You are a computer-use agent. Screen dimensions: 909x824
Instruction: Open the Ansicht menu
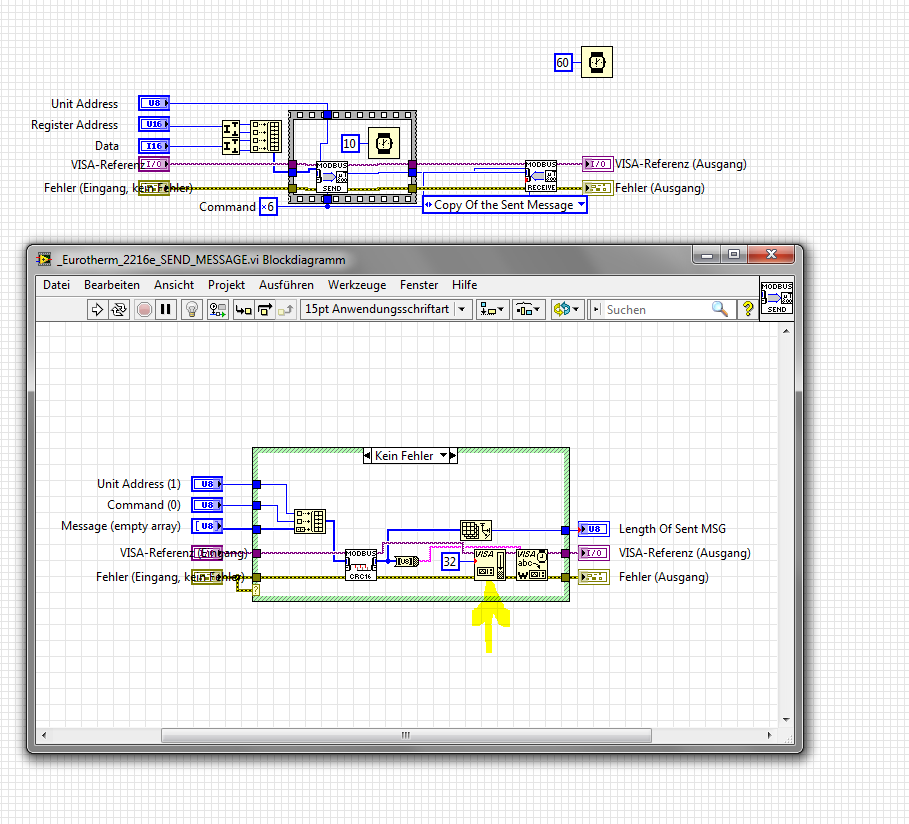(x=174, y=285)
